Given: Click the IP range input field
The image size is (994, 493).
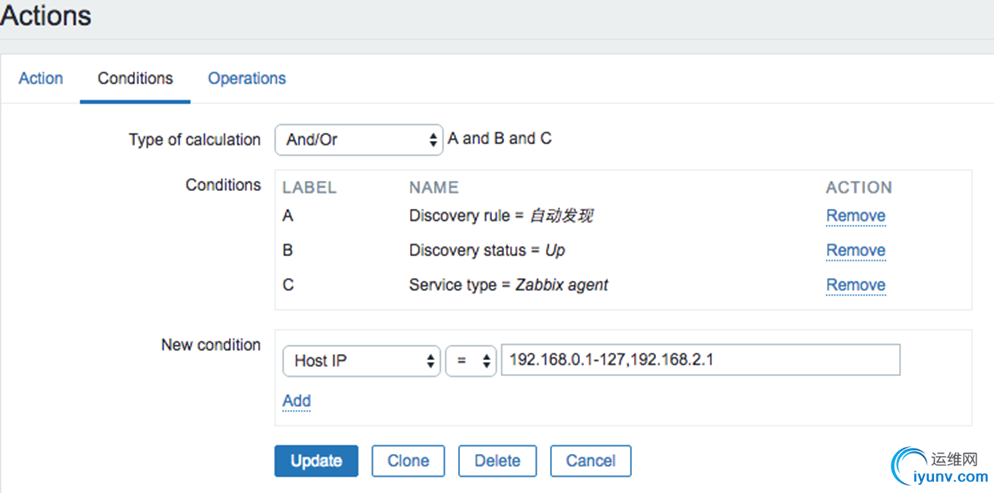Looking at the screenshot, I should pyautogui.click(x=700, y=360).
